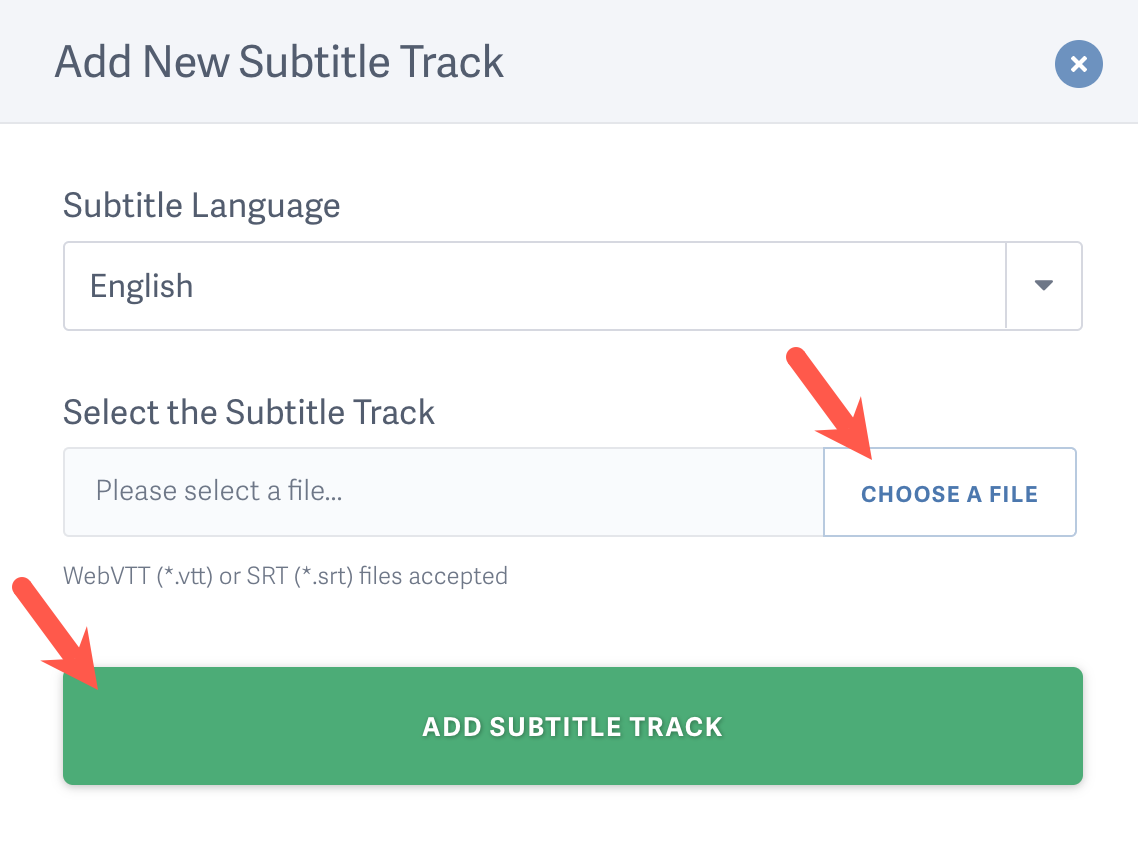1138x854 pixels.
Task: Expand the language list via the chevron
Action: point(1043,286)
